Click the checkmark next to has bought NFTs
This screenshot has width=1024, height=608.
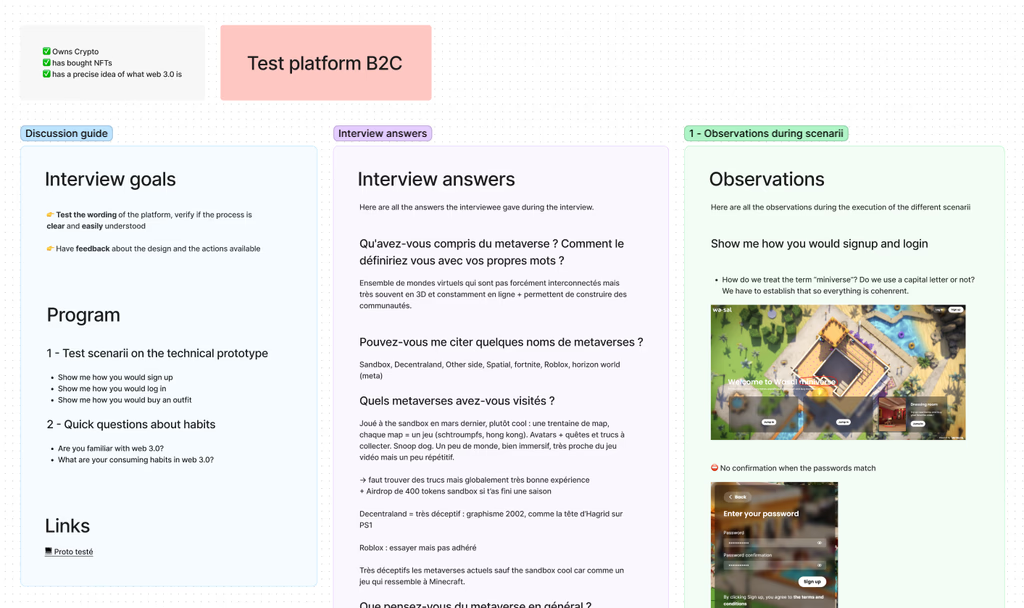(46, 63)
